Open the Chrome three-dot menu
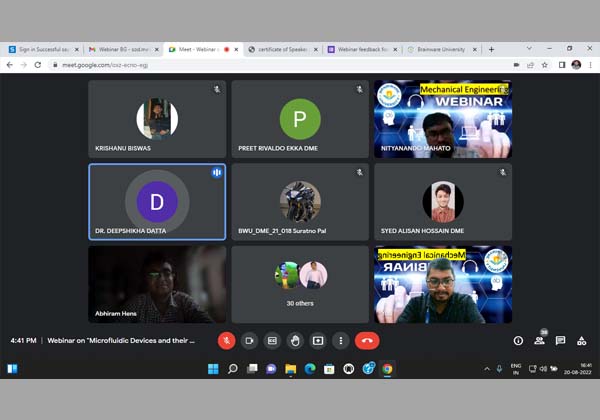This screenshot has height=420, width=600. click(590, 65)
